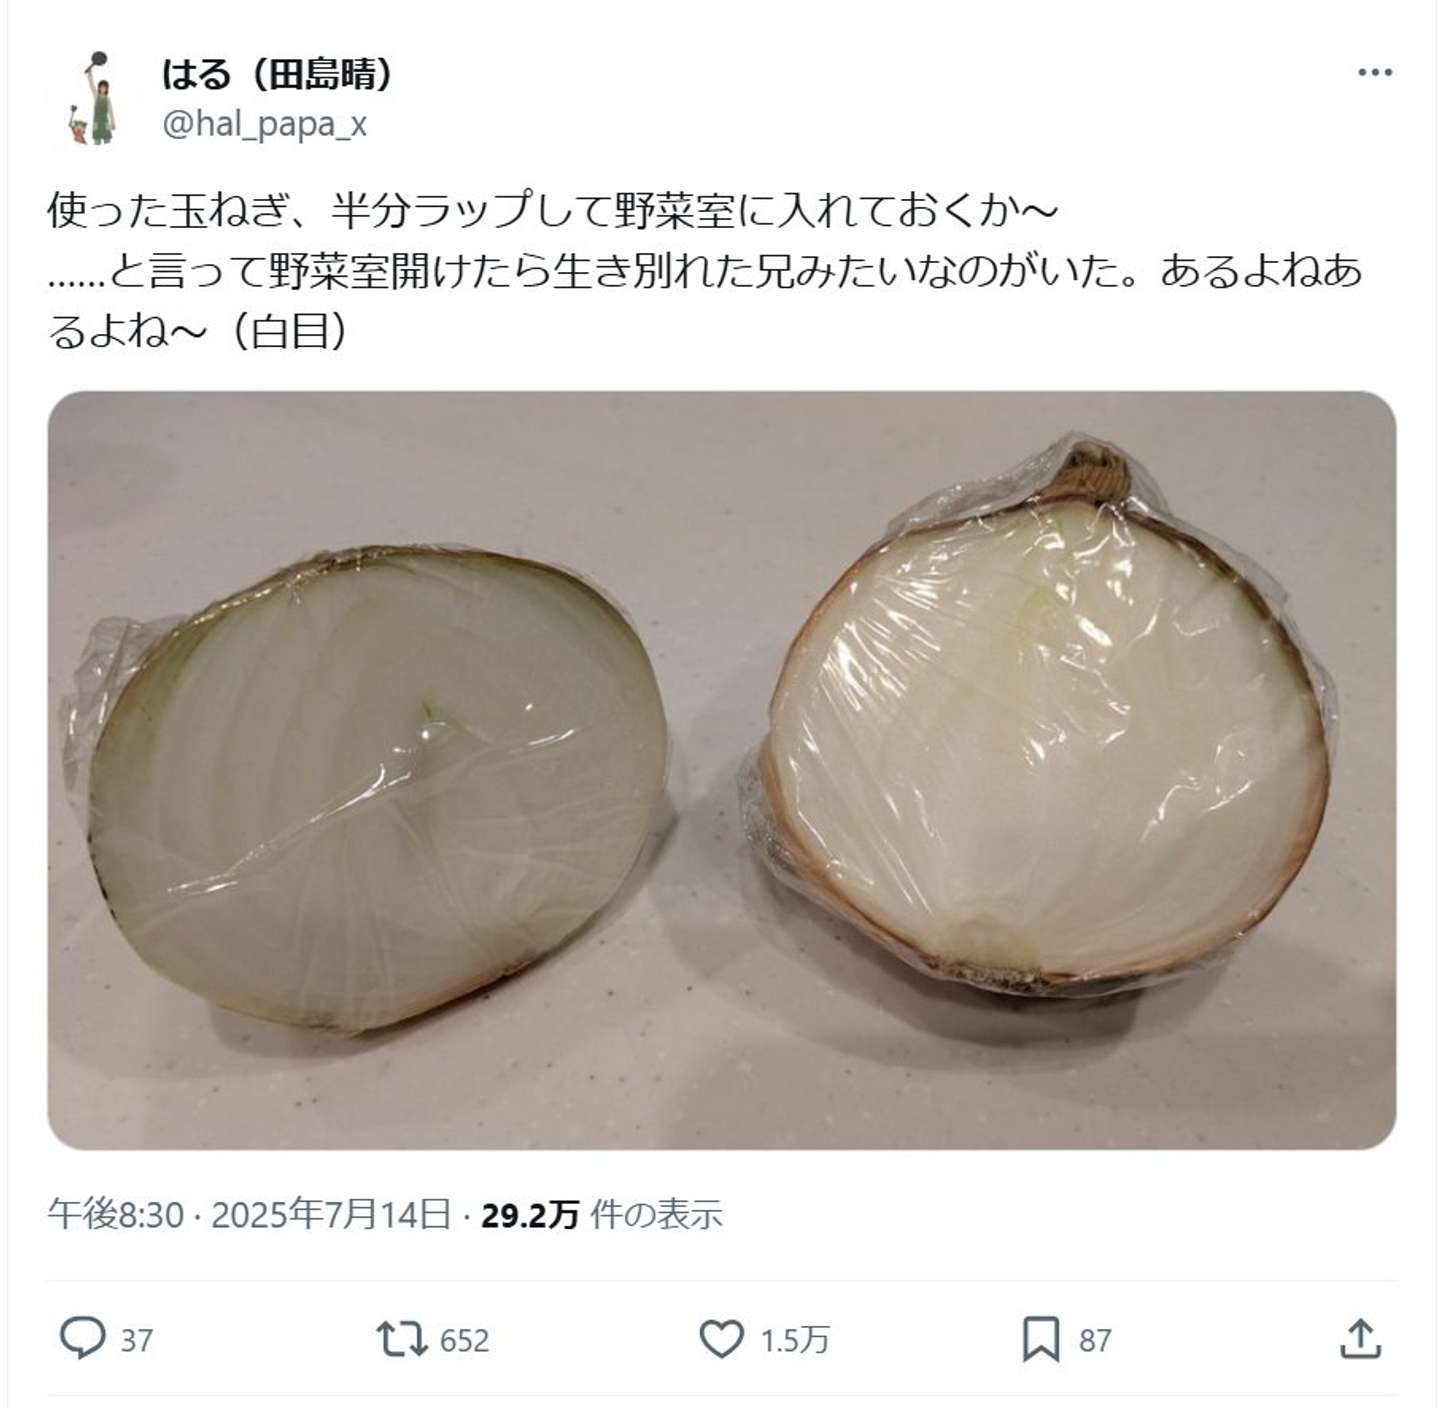Bookmark this post
This screenshot has width=1440, height=1408.
tap(1041, 1339)
